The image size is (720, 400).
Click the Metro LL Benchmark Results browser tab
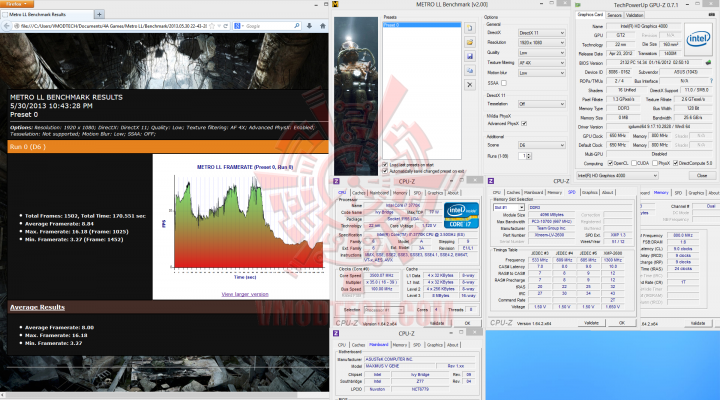click(47, 15)
